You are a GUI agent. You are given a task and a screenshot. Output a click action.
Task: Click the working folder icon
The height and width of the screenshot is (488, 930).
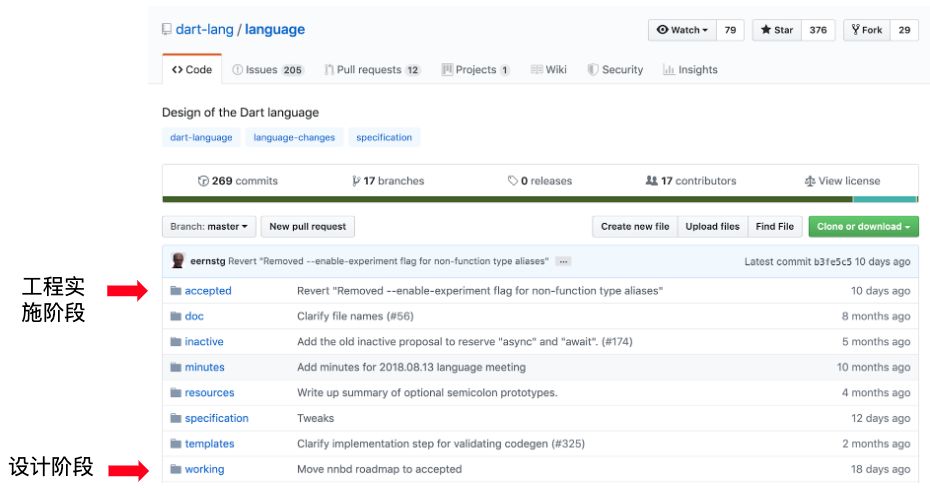(175, 469)
